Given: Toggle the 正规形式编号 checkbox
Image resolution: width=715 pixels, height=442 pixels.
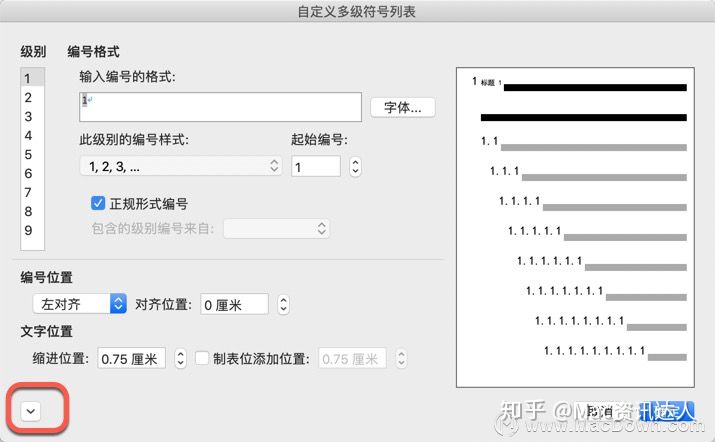Looking at the screenshot, I should point(98,203).
